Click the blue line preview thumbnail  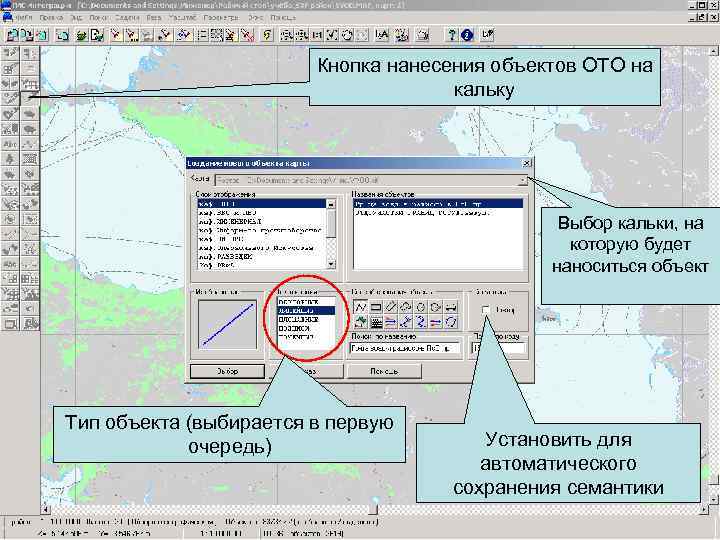point(227,325)
